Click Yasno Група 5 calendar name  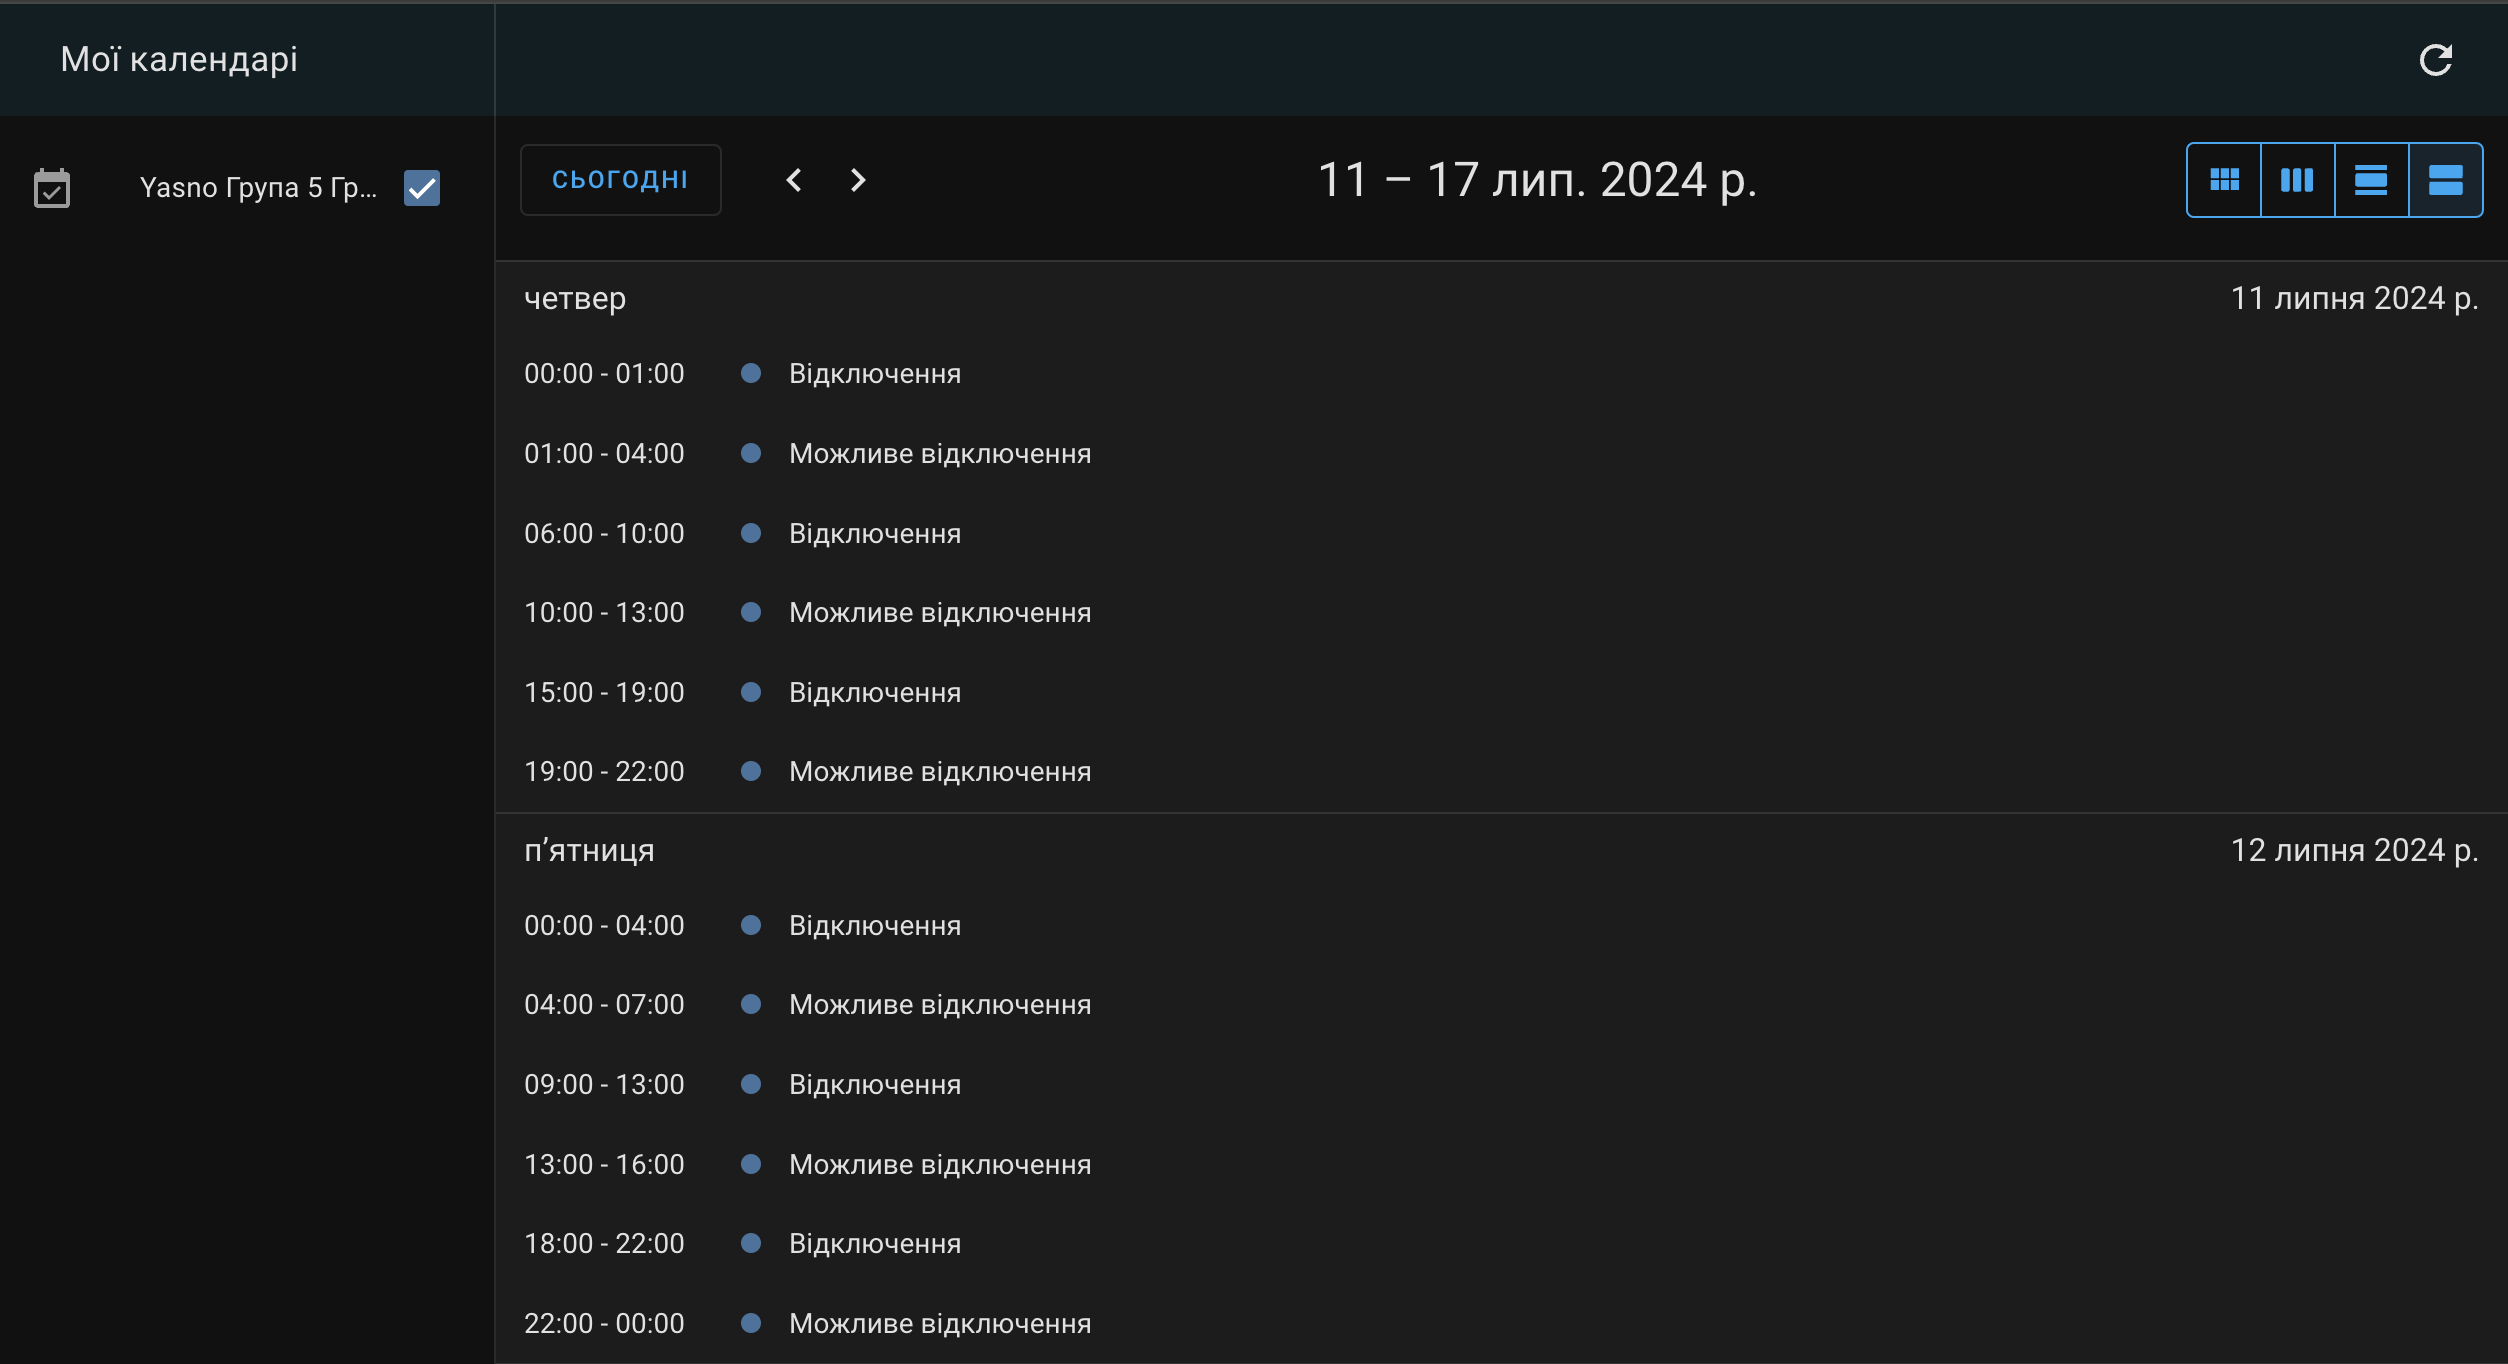point(258,188)
